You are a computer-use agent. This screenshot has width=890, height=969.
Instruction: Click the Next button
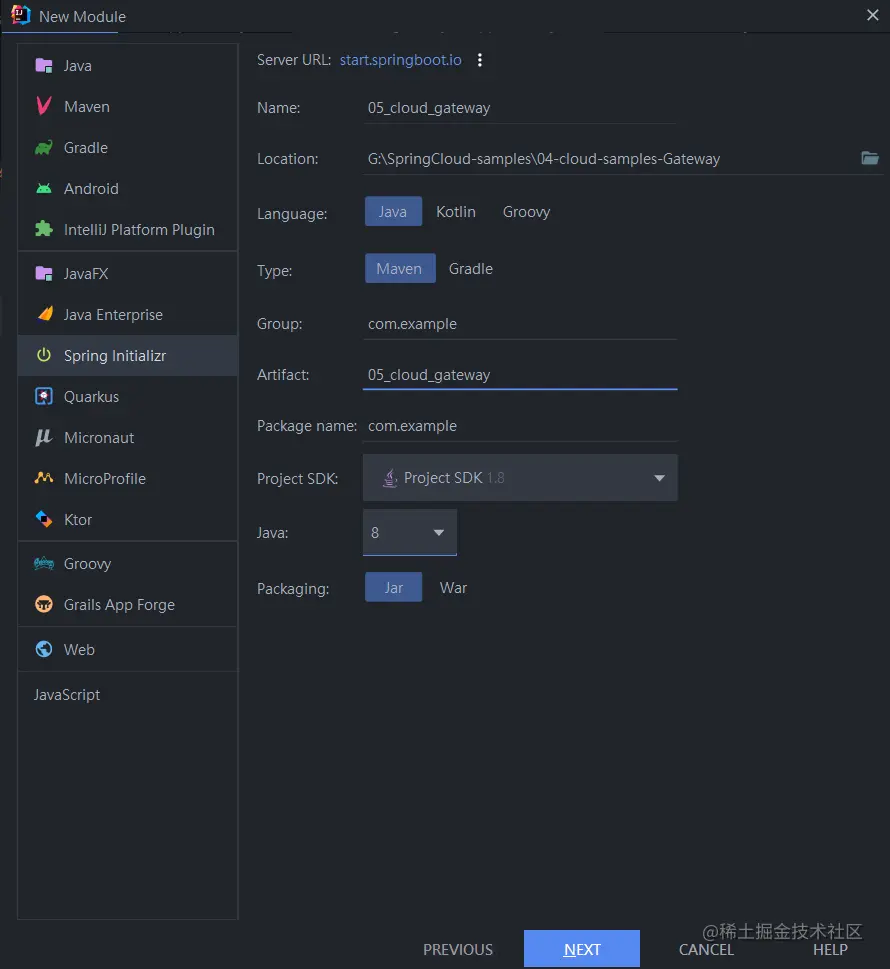click(x=581, y=949)
